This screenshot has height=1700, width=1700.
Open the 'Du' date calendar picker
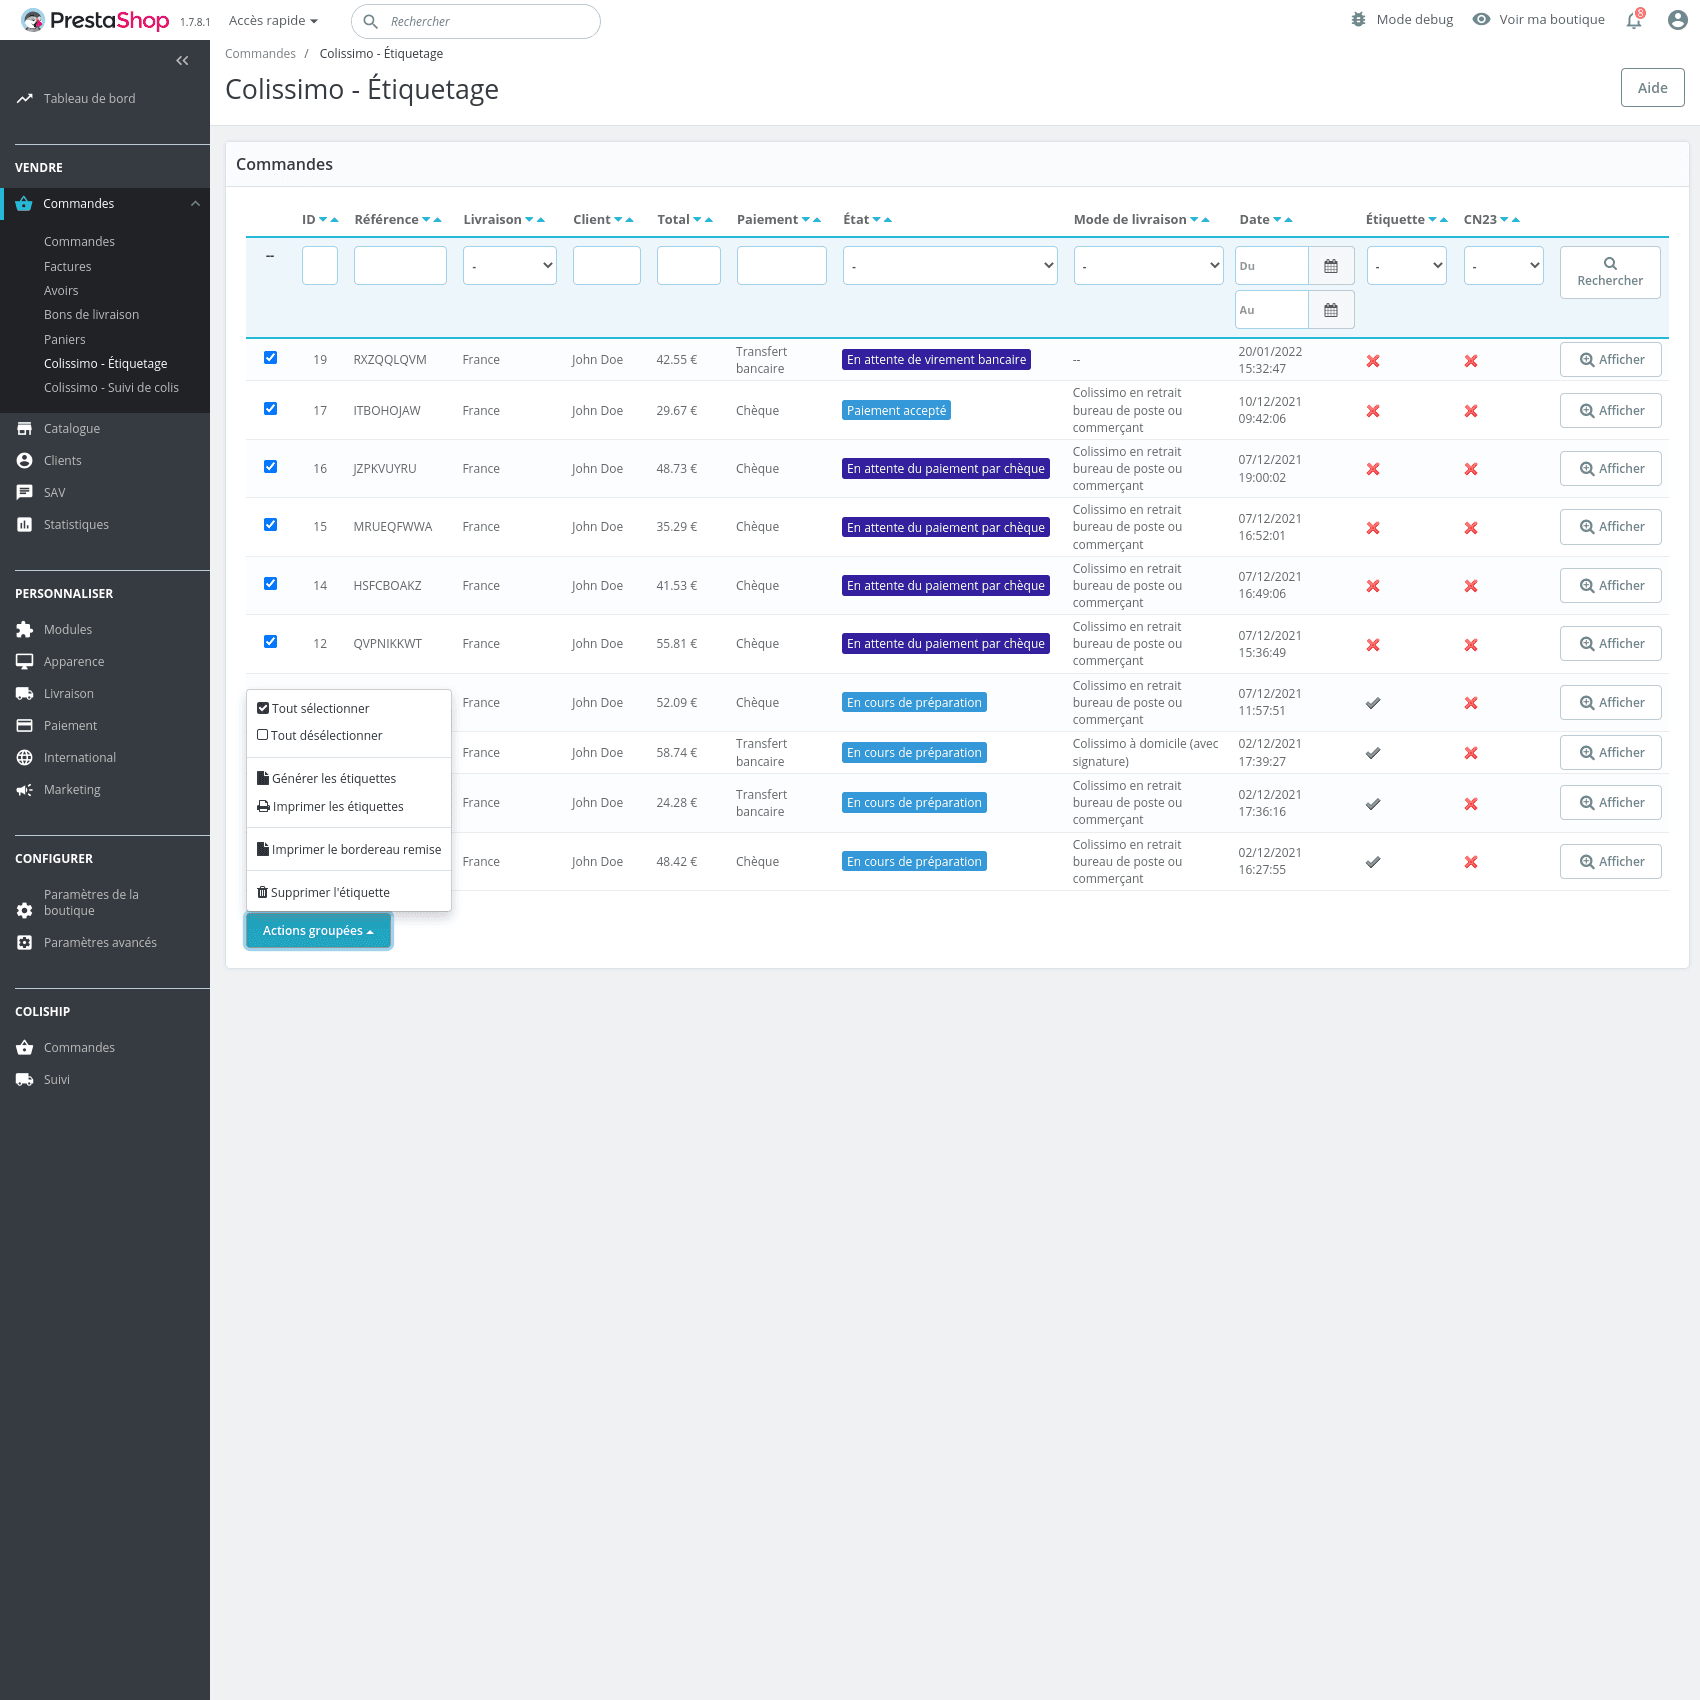(1331, 266)
